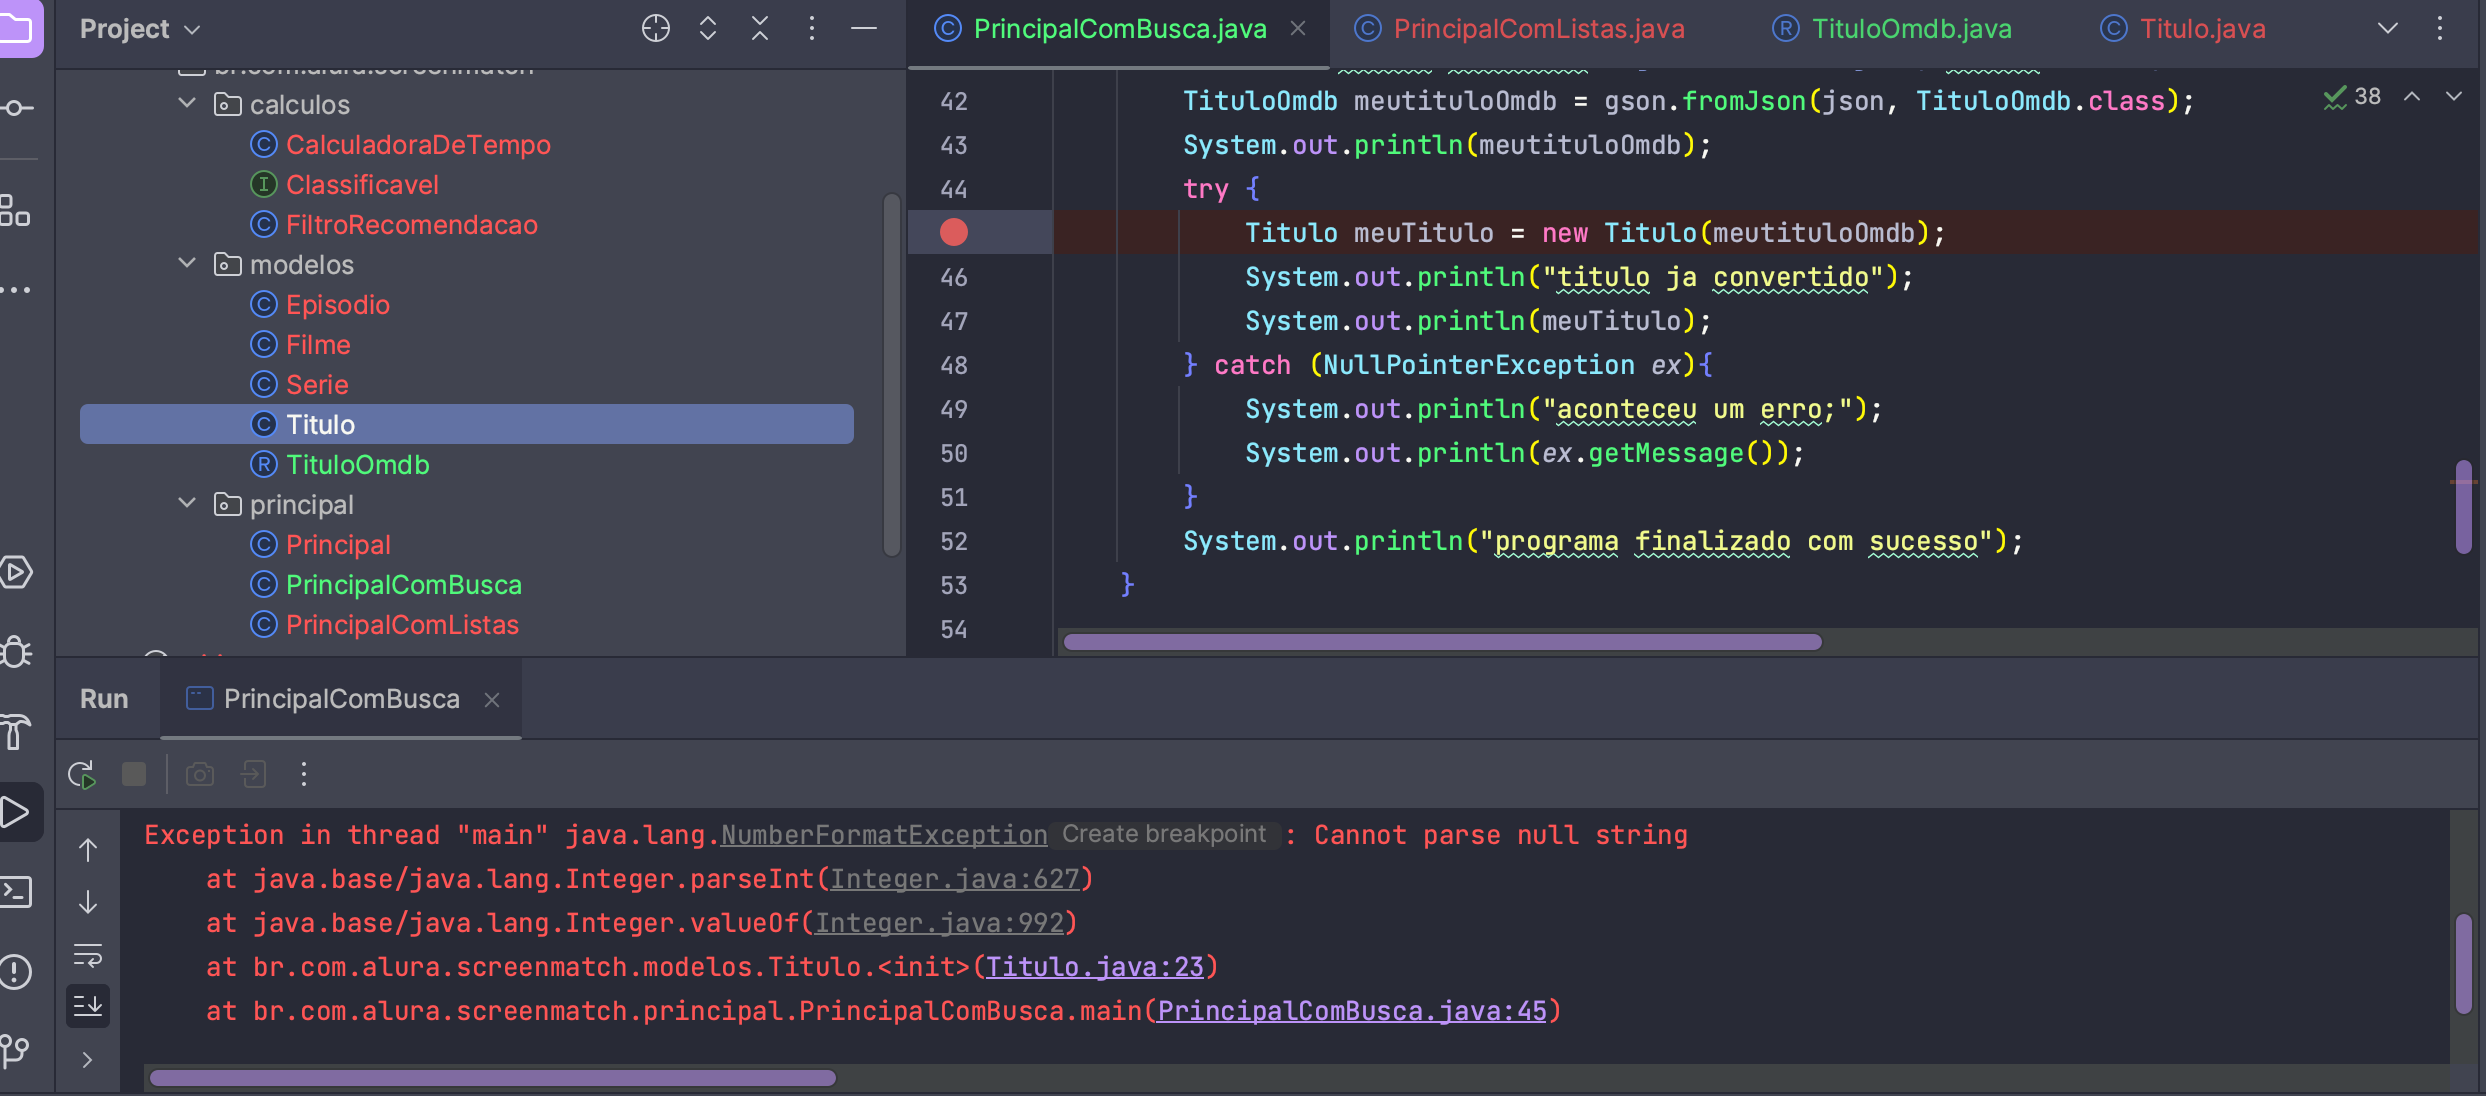Switch to TituloOmdb.java tab
The image size is (2486, 1096).
[x=1892, y=29]
